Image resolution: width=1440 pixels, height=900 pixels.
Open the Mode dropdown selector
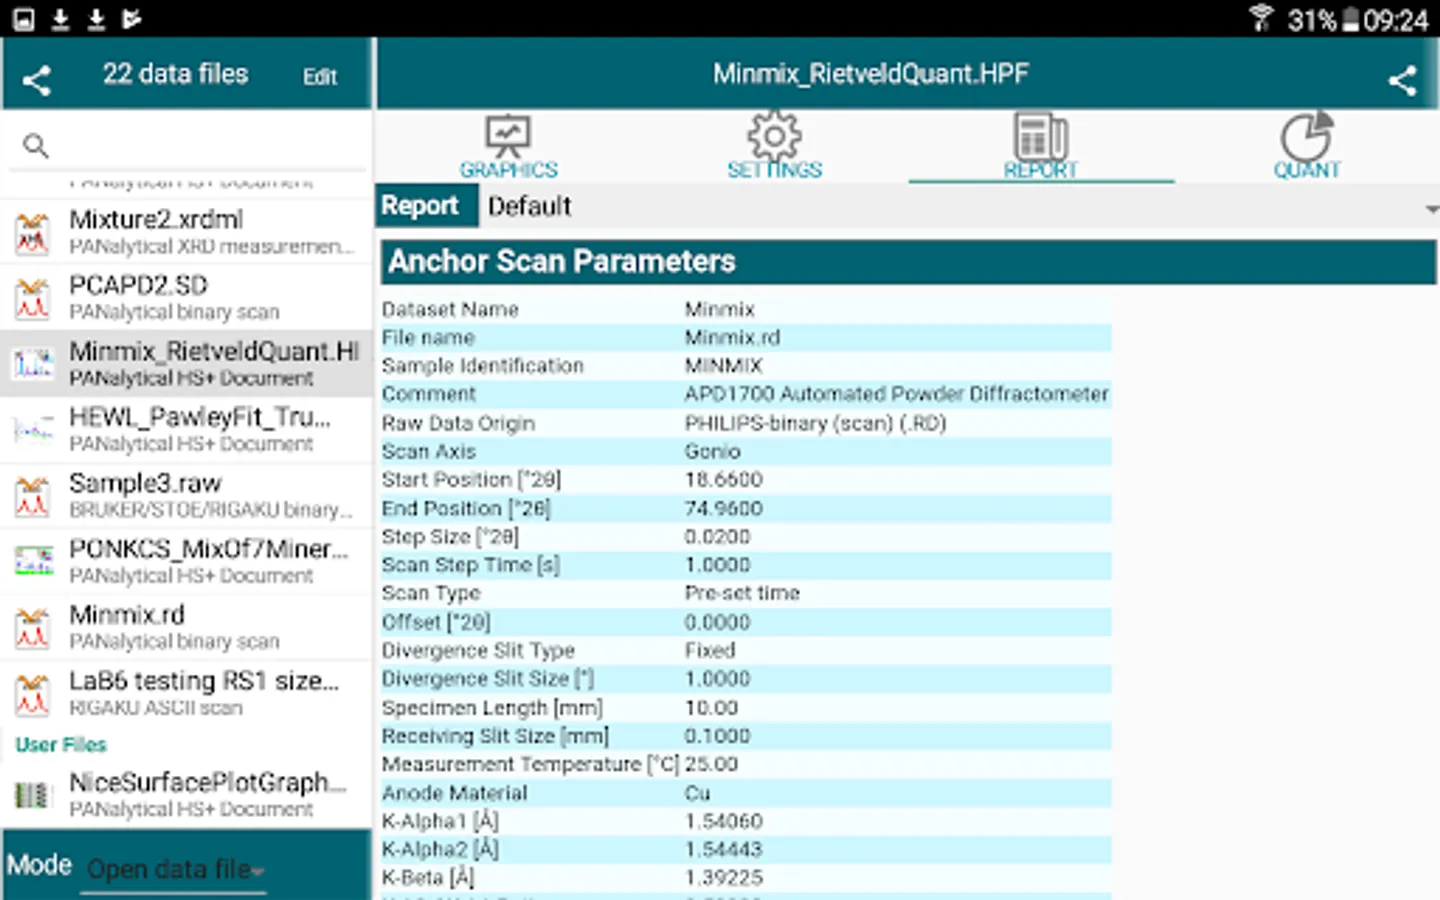(x=176, y=868)
